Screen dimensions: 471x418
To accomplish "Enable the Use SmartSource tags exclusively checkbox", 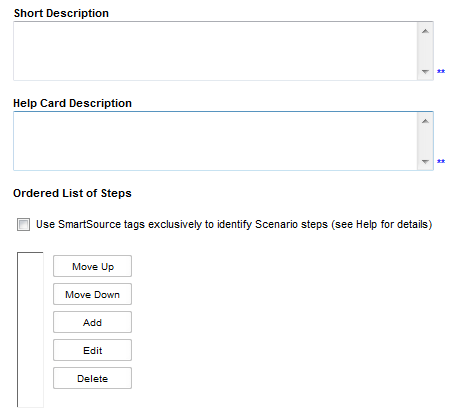I will click(24, 224).
